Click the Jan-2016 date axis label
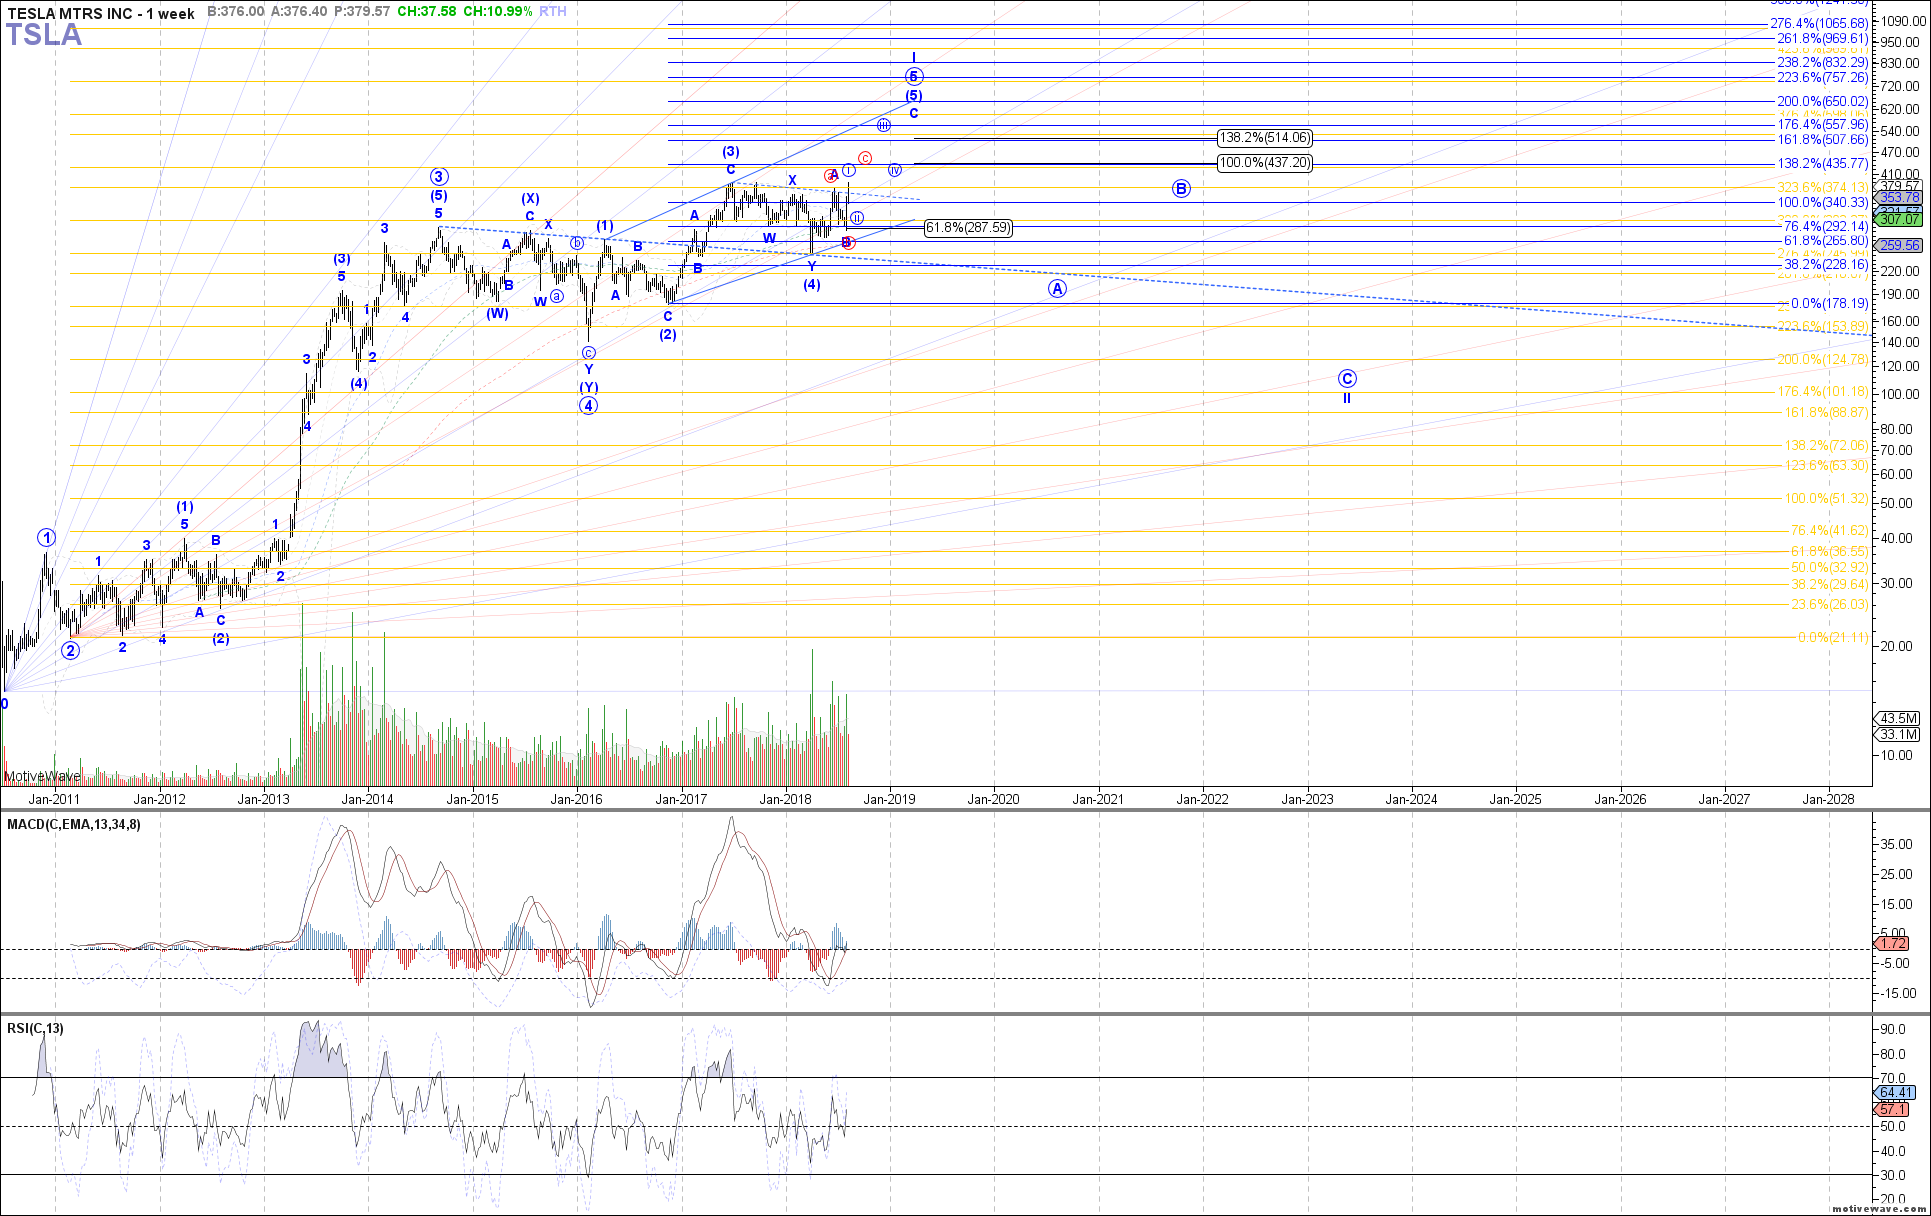This screenshot has height=1216, width=1931. click(x=576, y=799)
